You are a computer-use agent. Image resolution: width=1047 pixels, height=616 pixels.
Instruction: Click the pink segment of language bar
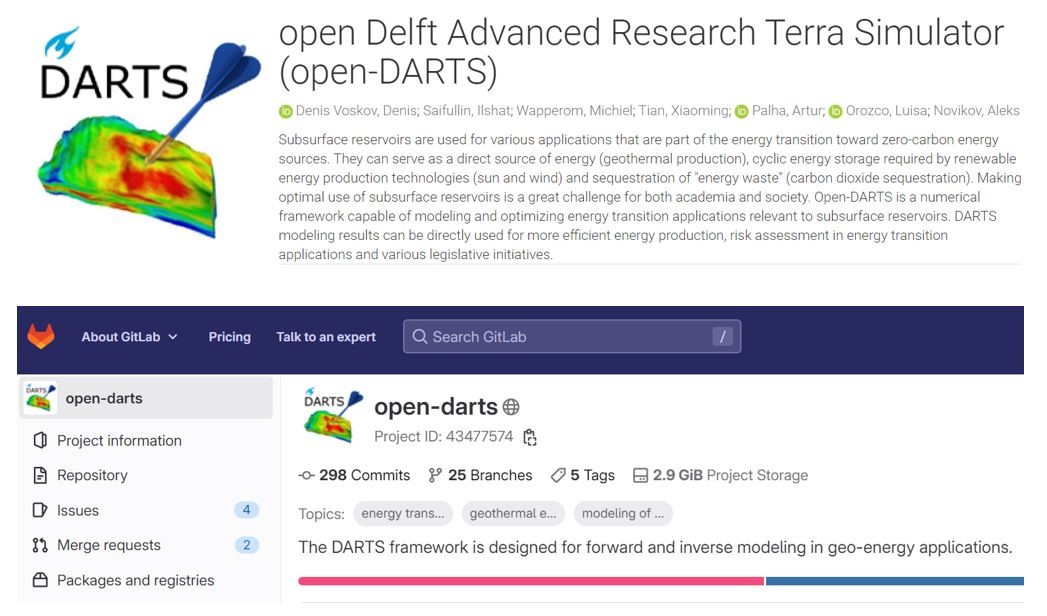530,581
